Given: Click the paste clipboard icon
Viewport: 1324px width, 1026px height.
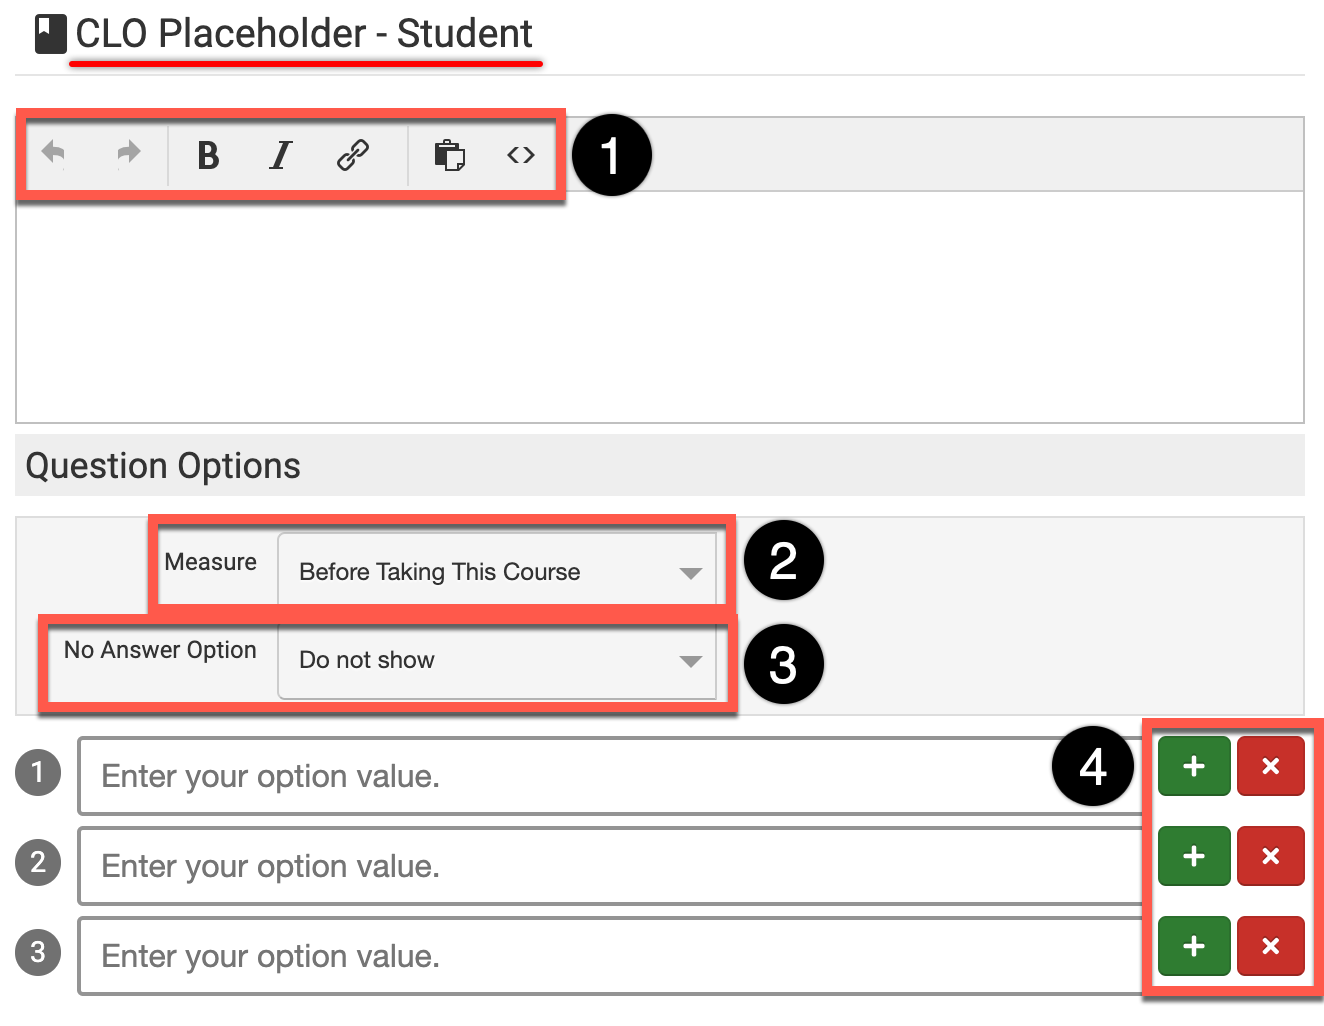Looking at the screenshot, I should (449, 155).
